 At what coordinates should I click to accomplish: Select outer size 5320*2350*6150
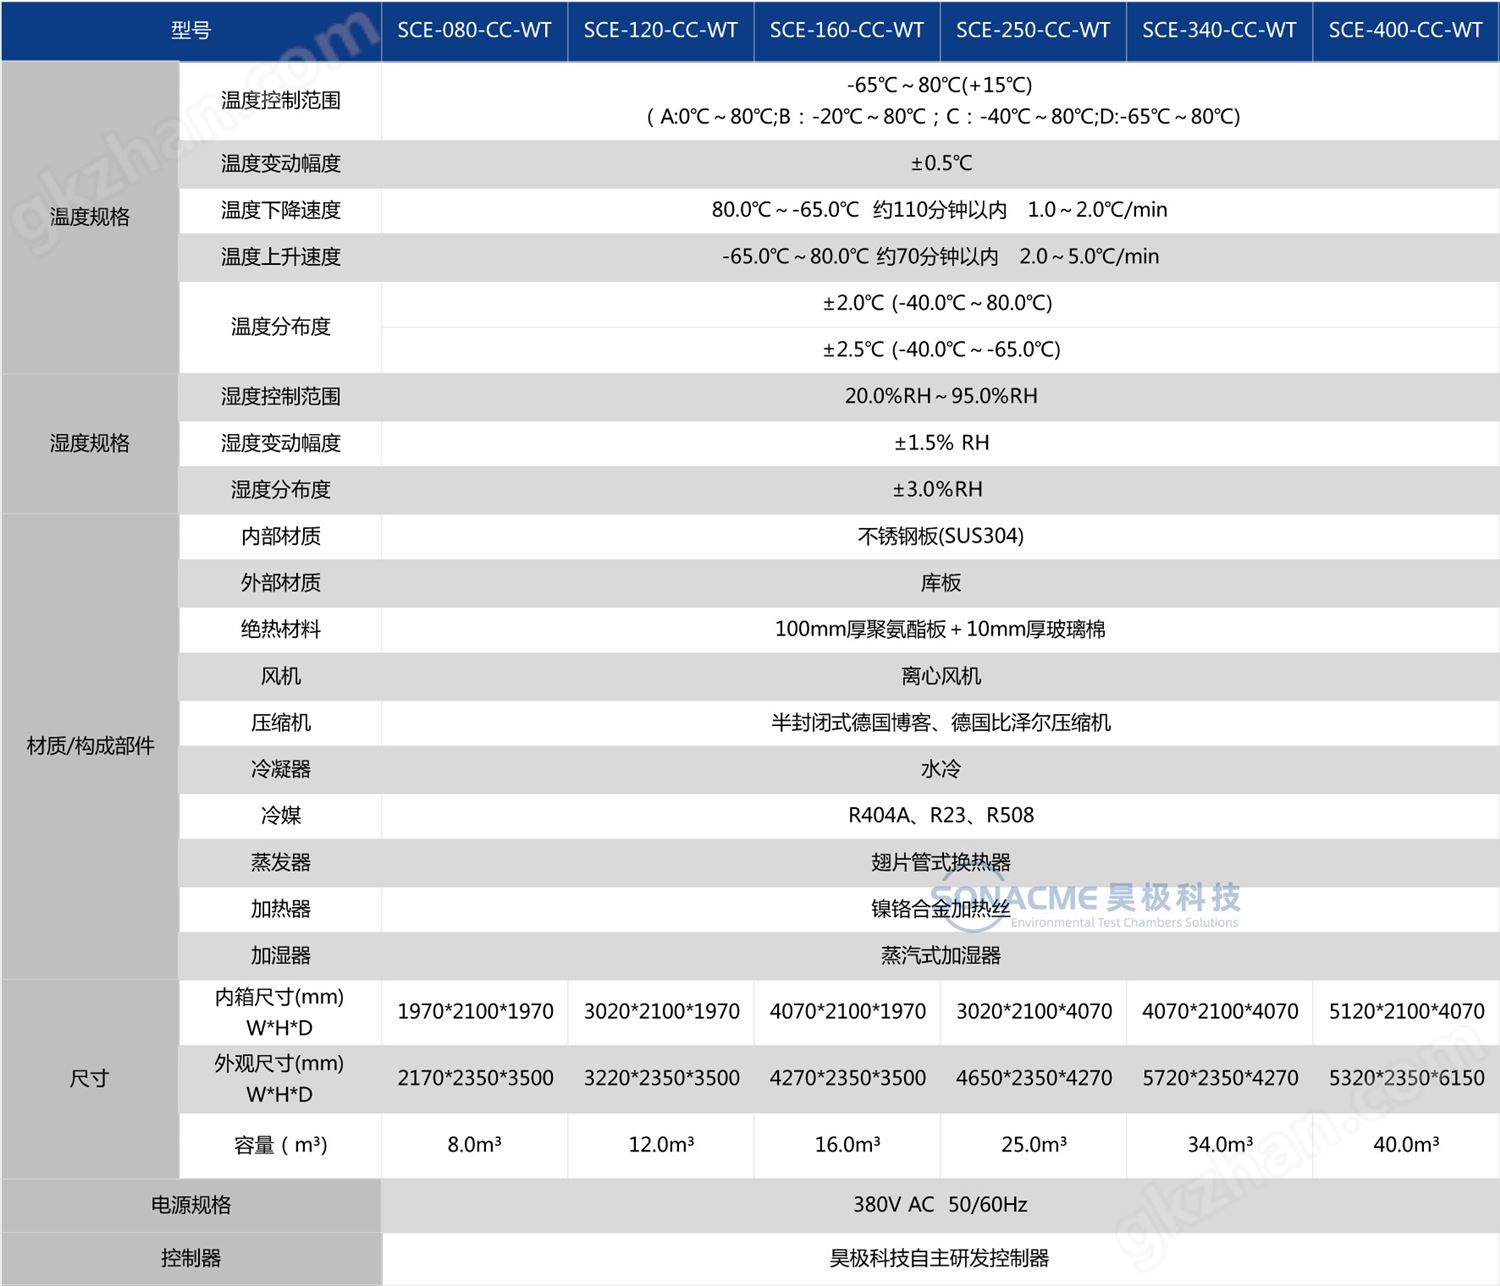(1406, 1079)
